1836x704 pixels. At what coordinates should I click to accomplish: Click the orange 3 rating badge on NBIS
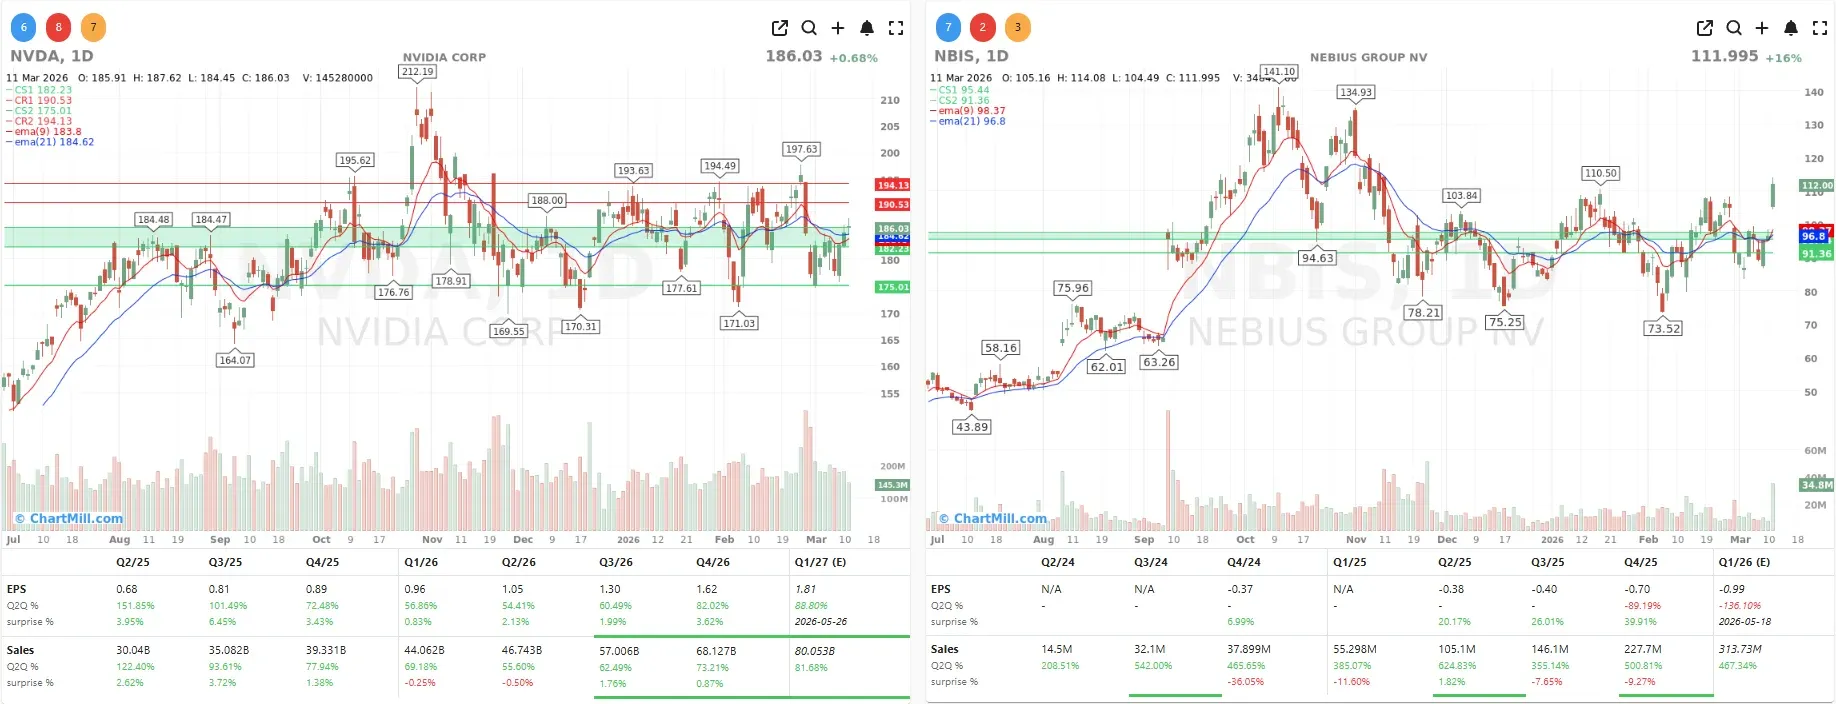(x=1018, y=27)
